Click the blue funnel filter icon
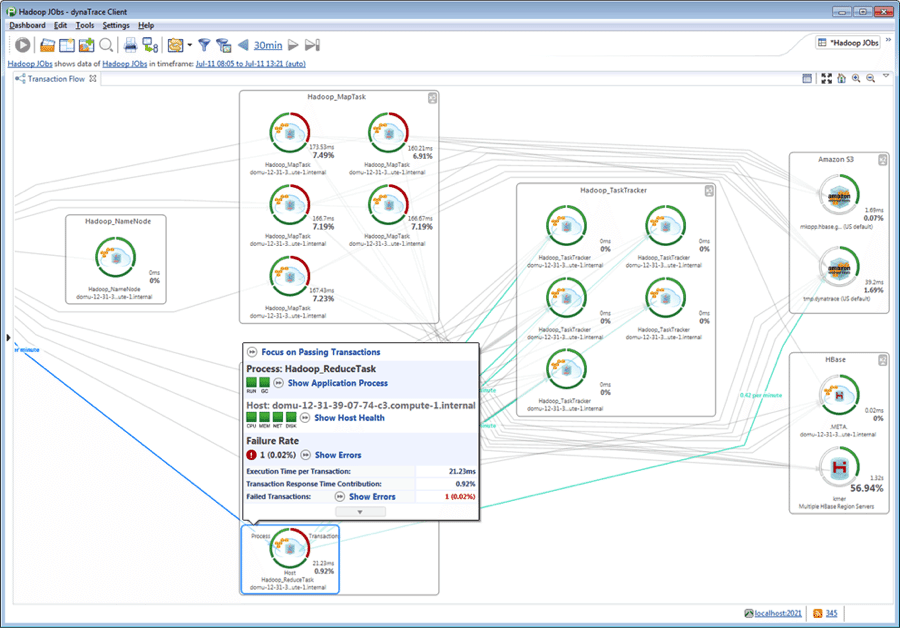The image size is (900, 628). tap(204, 45)
